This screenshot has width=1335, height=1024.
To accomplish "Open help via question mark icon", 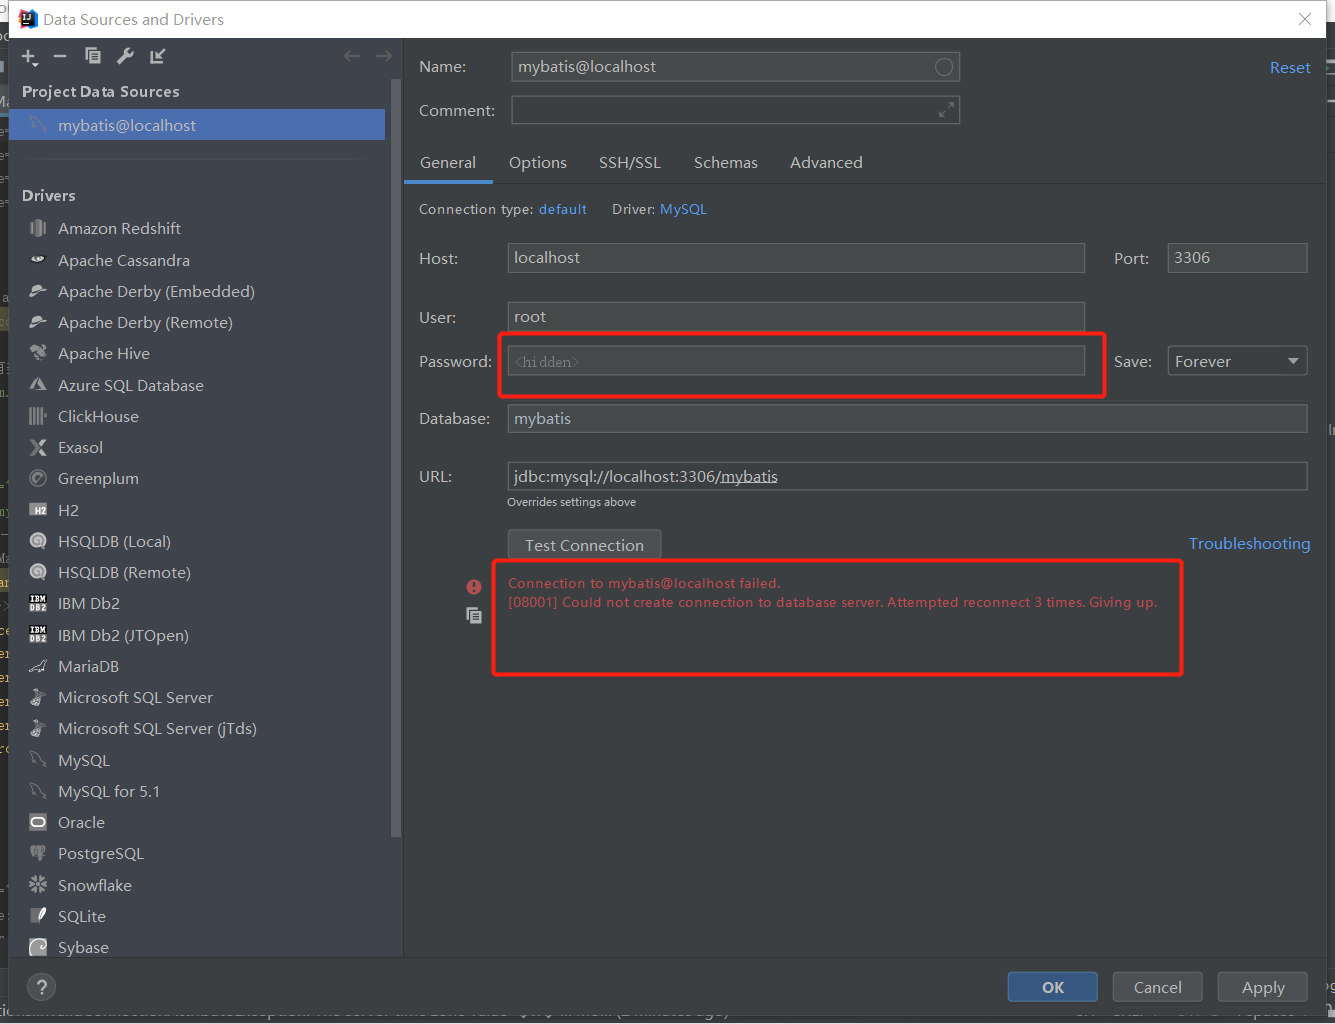I will tap(41, 987).
